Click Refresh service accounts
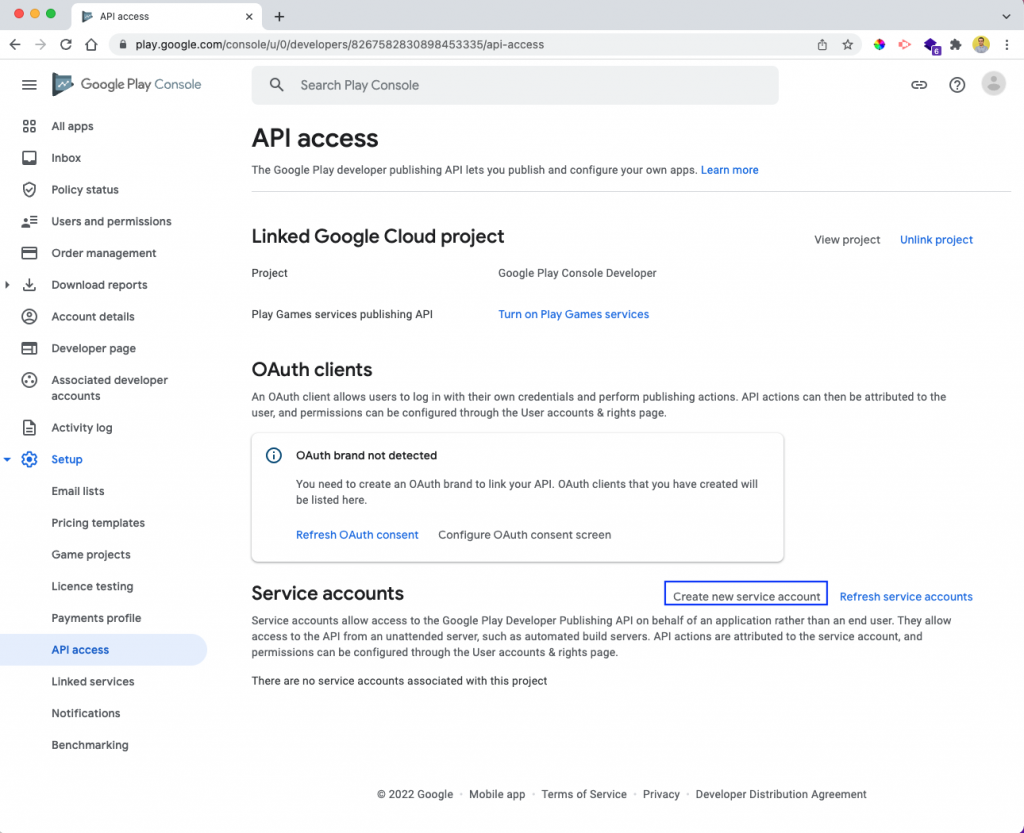This screenshot has width=1024, height=833. (x=906, y=597)
